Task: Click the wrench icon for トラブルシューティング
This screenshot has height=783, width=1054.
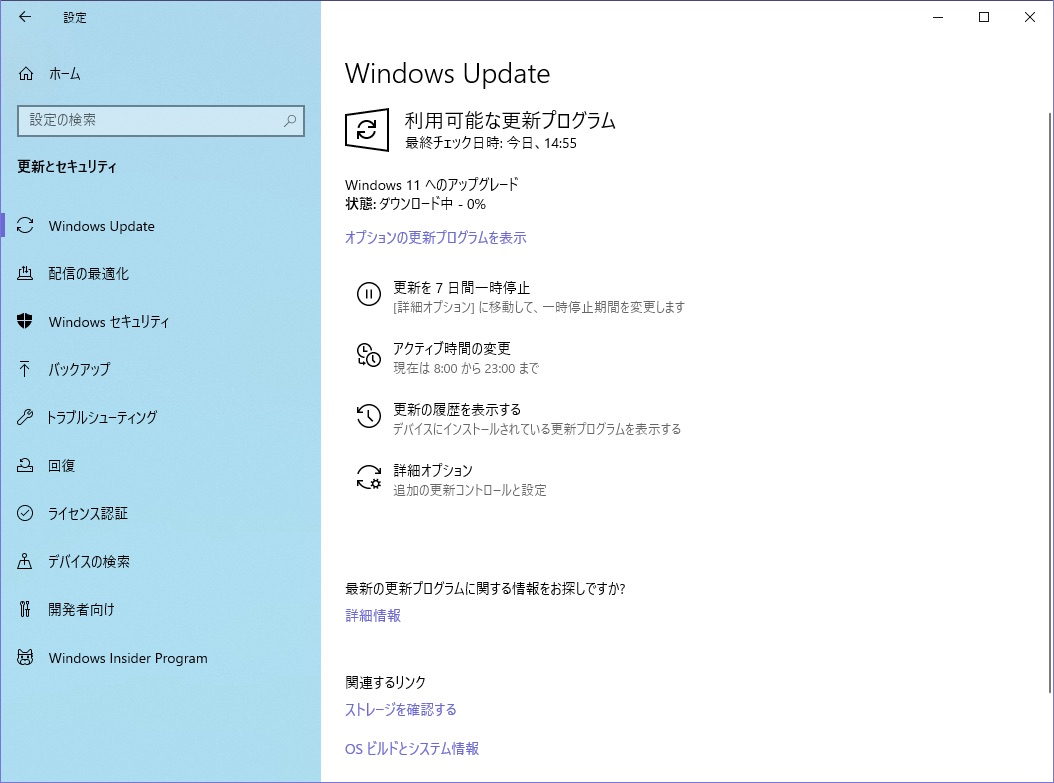Action: click(x=25, y=417)
